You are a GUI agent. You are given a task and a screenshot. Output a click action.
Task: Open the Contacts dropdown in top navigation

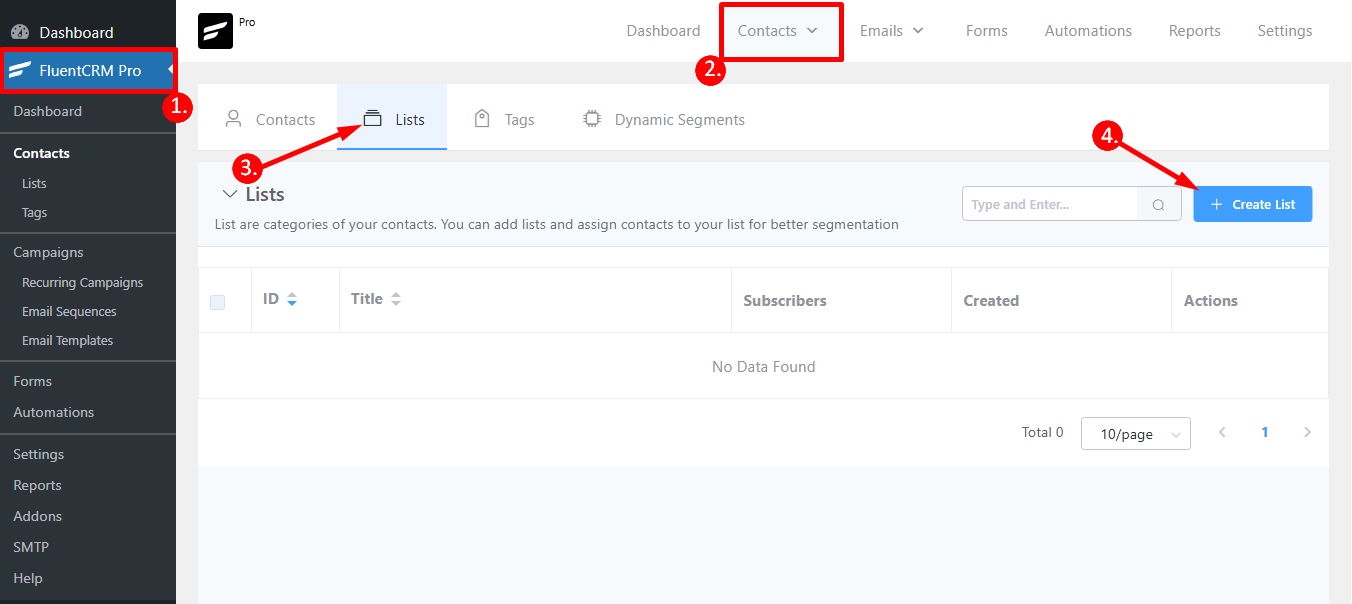pos(778,31)
